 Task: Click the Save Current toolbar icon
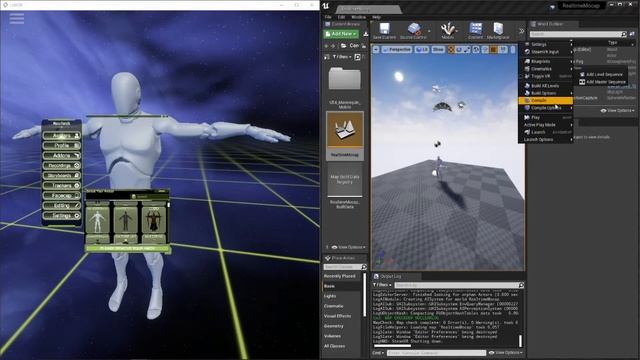coord(384,31)
